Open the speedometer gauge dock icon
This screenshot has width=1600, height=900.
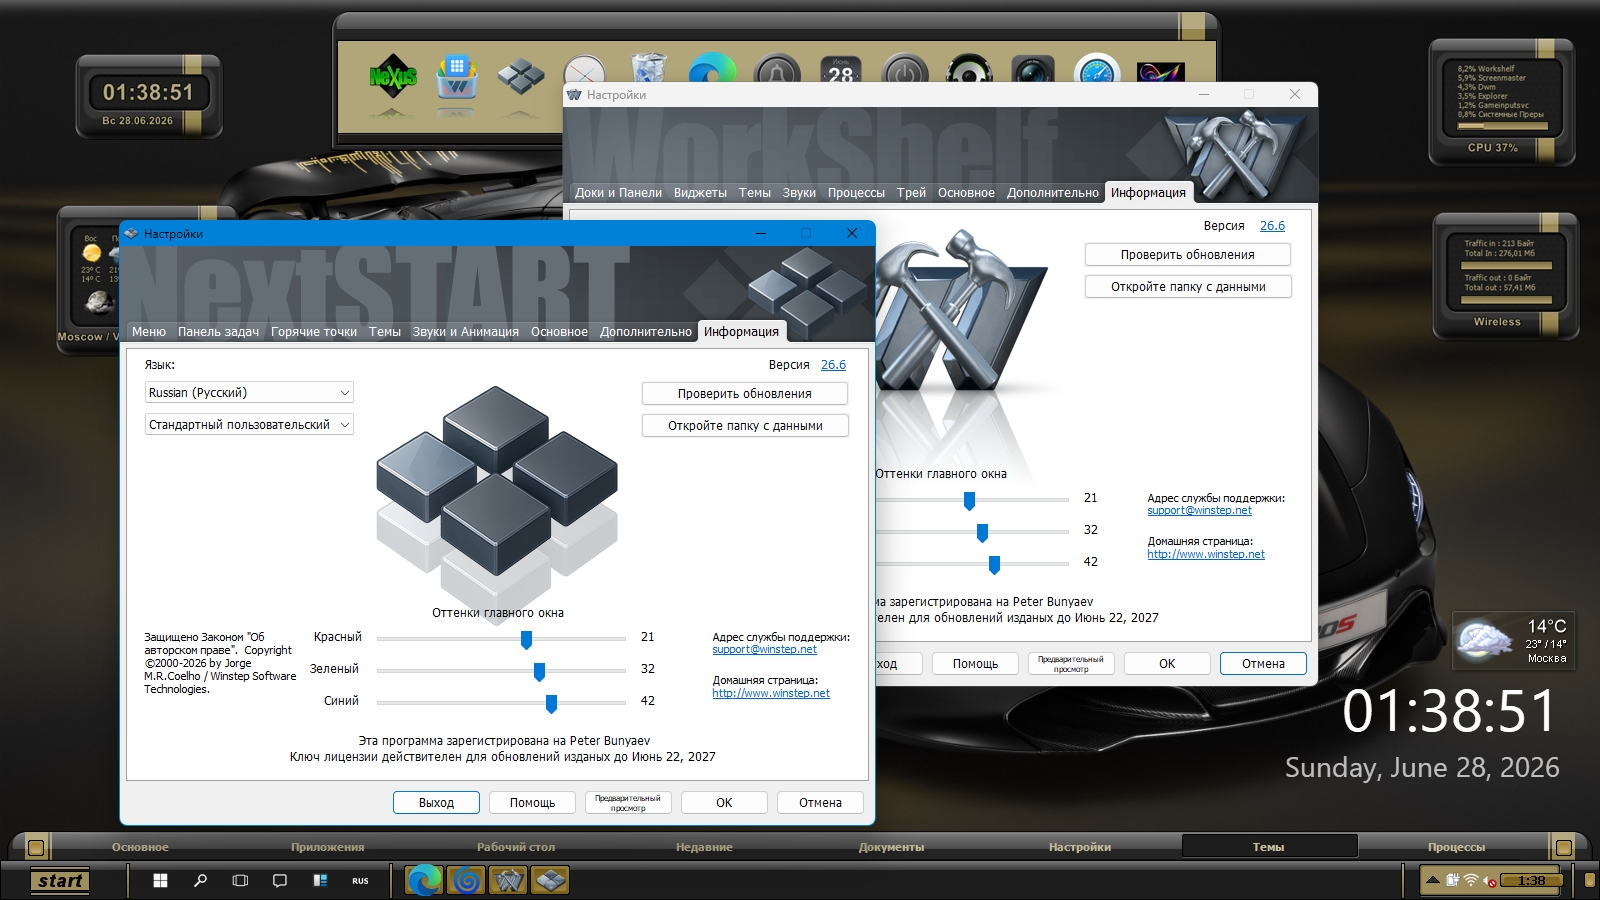click(x=1097, y=69)
